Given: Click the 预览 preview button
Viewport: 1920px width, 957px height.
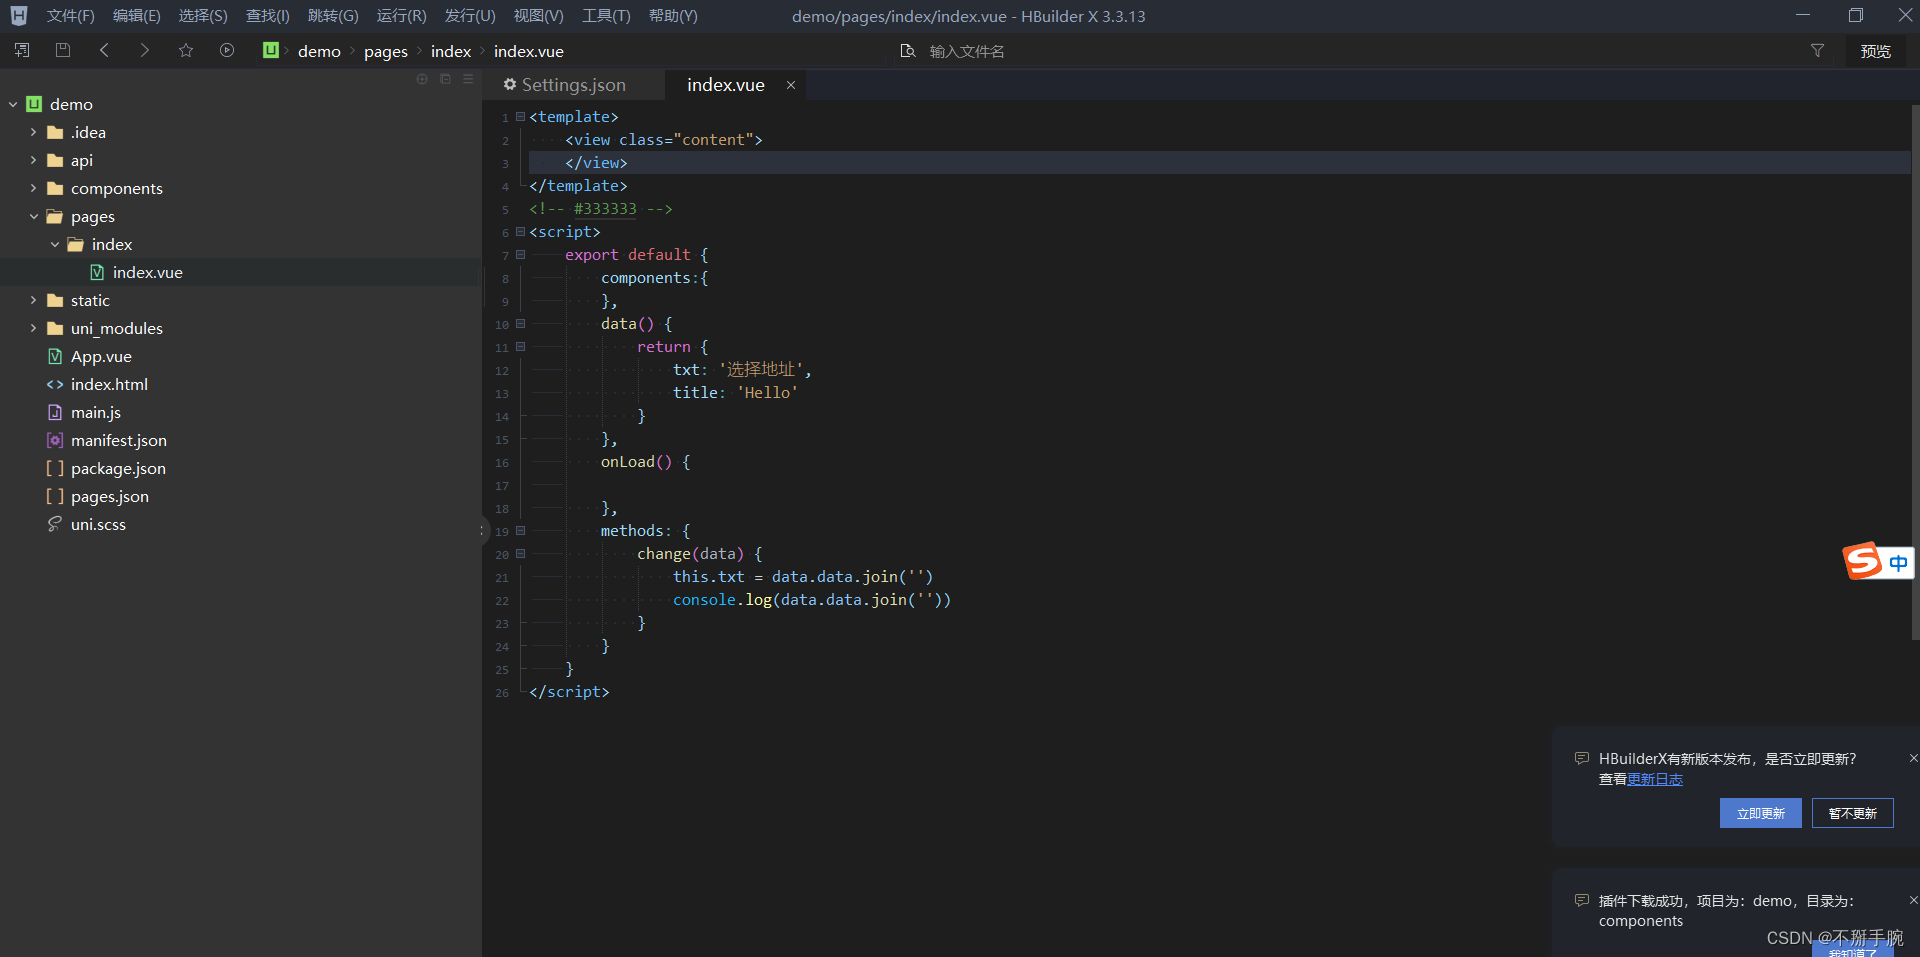Looking at the screenshot, I should [x=1875, y=51].
